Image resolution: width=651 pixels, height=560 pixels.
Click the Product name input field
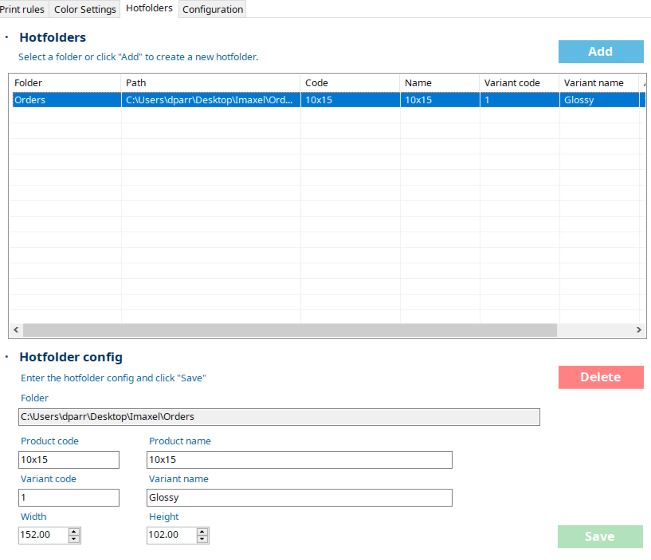299,460
